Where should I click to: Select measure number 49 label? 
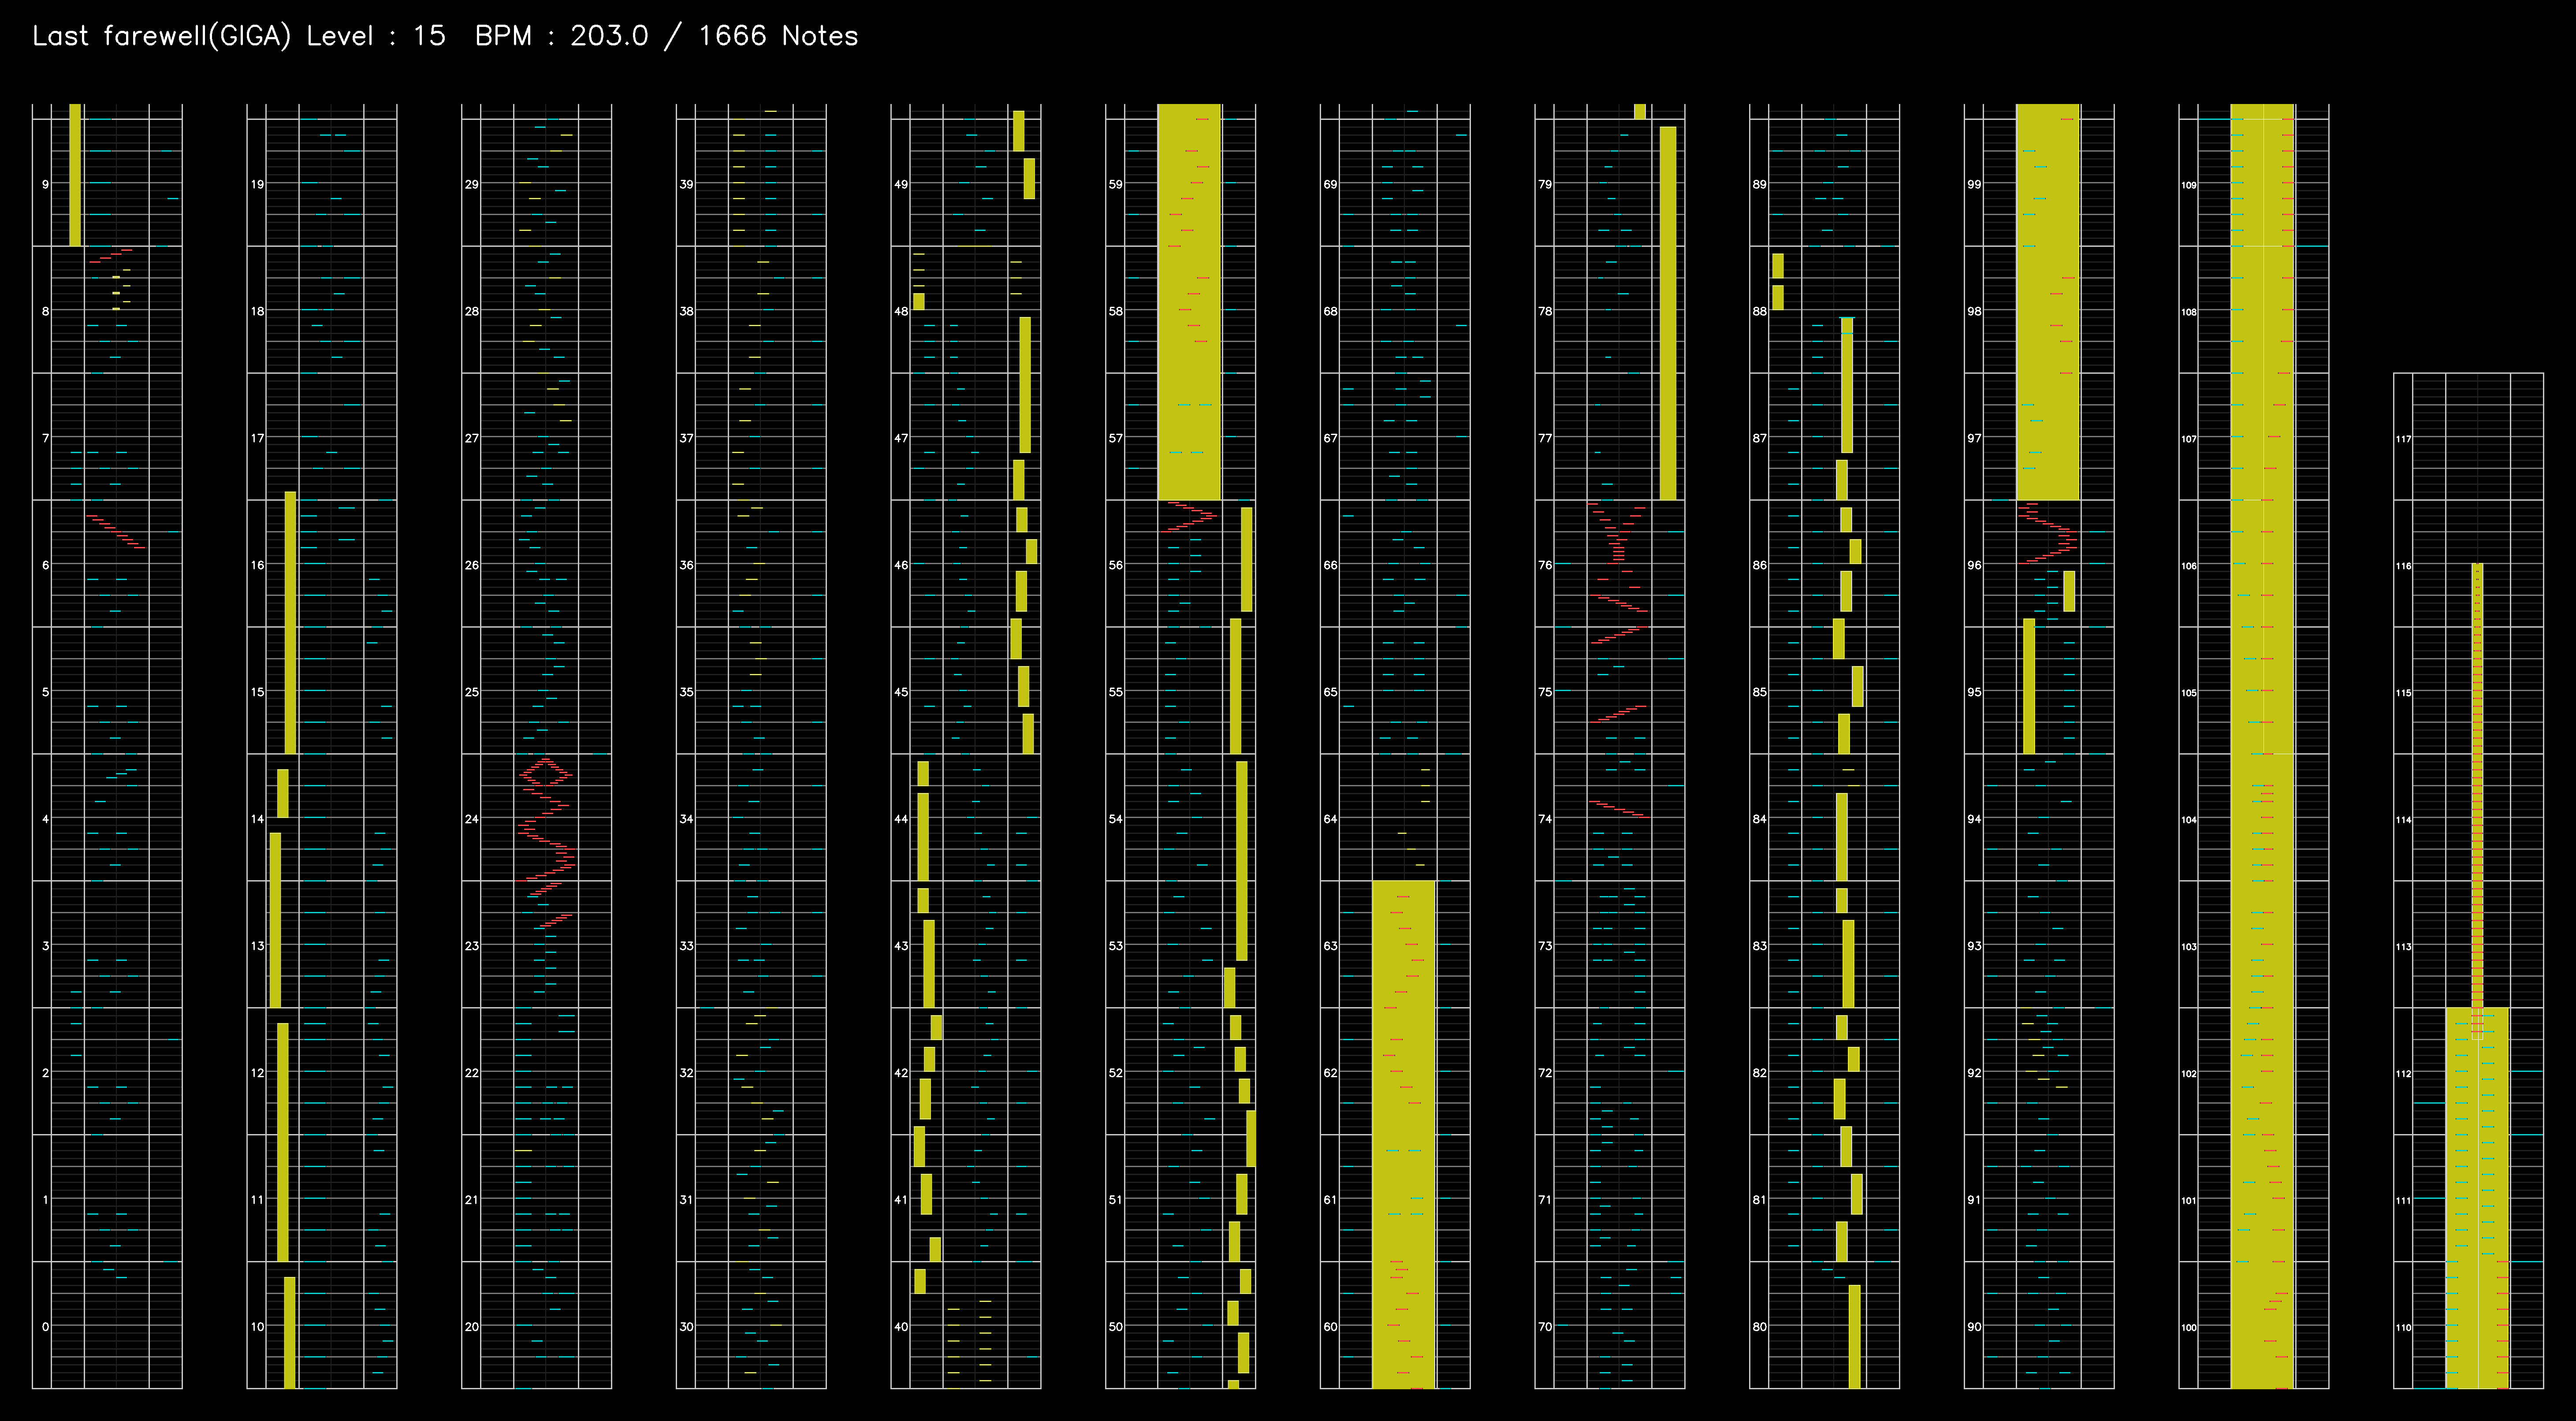pos(901,184)
